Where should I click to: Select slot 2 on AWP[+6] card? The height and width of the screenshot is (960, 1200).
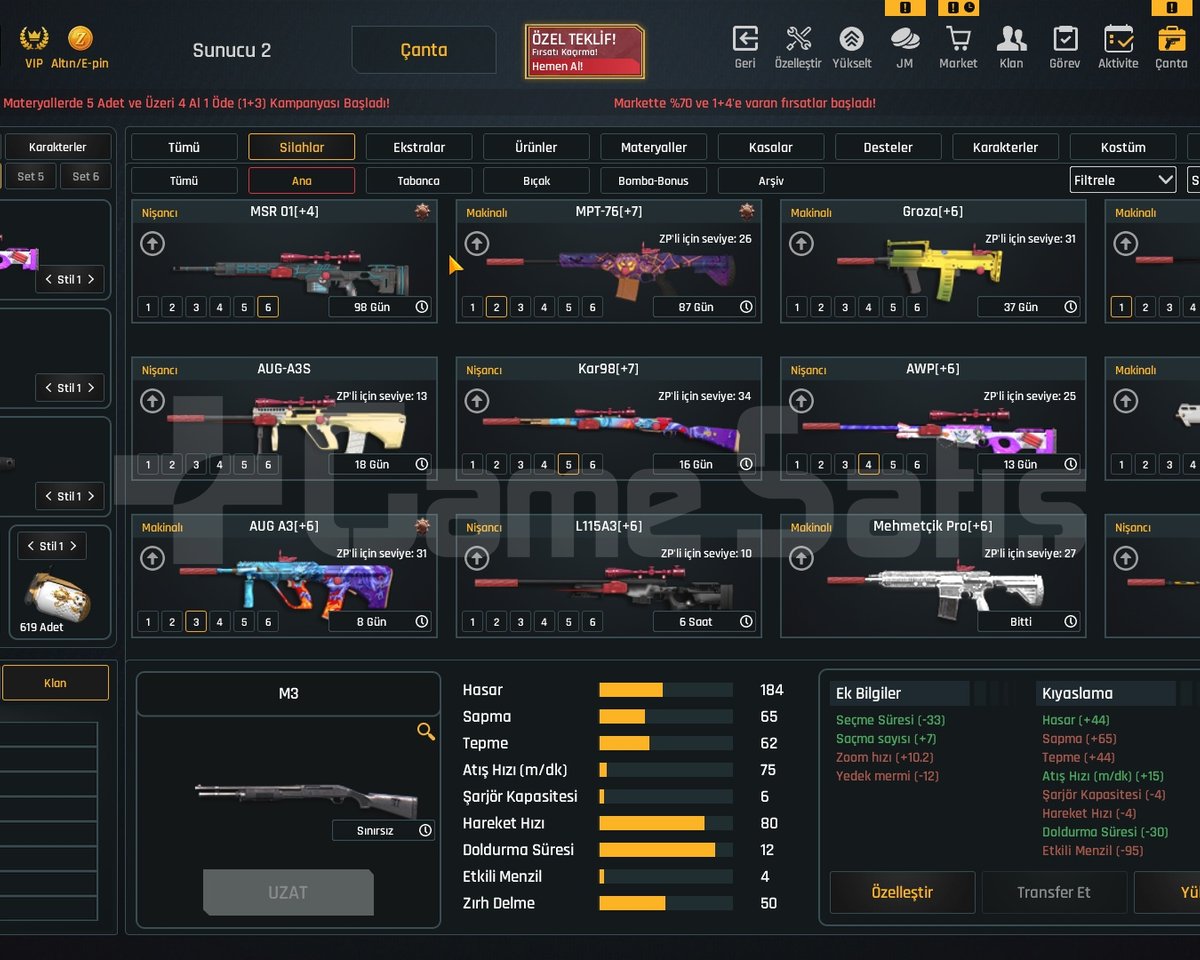click(821, 464)
